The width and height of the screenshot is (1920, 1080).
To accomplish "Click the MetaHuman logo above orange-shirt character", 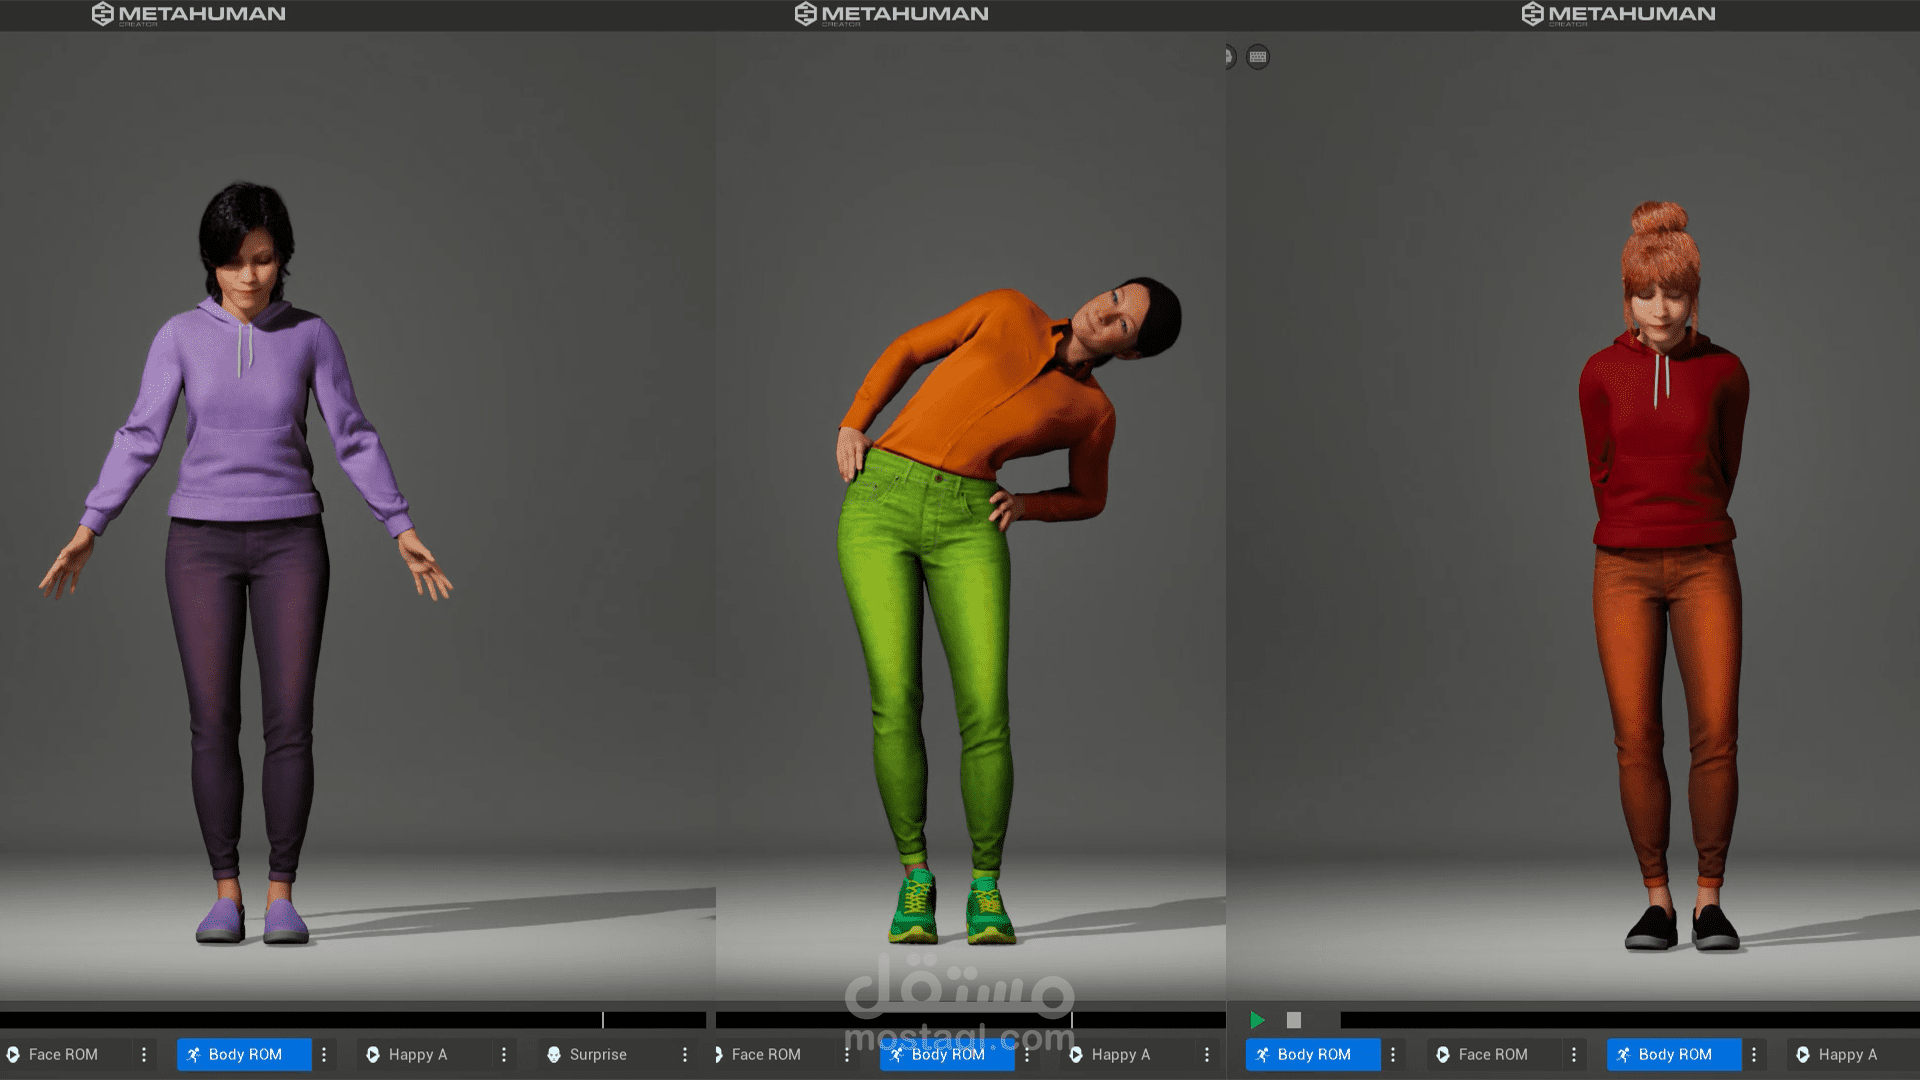I will (x=891, y=14).
